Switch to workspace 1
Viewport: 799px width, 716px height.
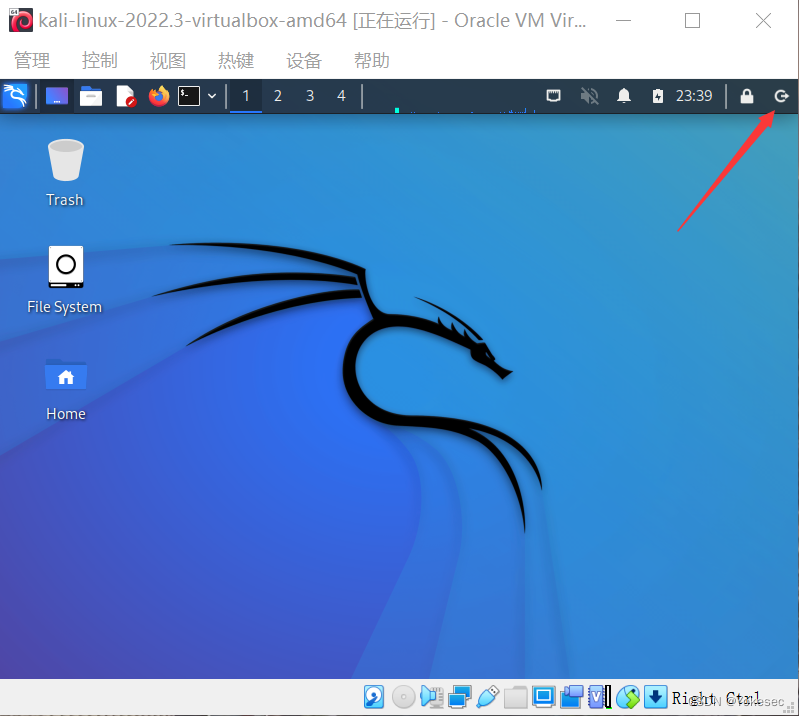coord(246,96)
